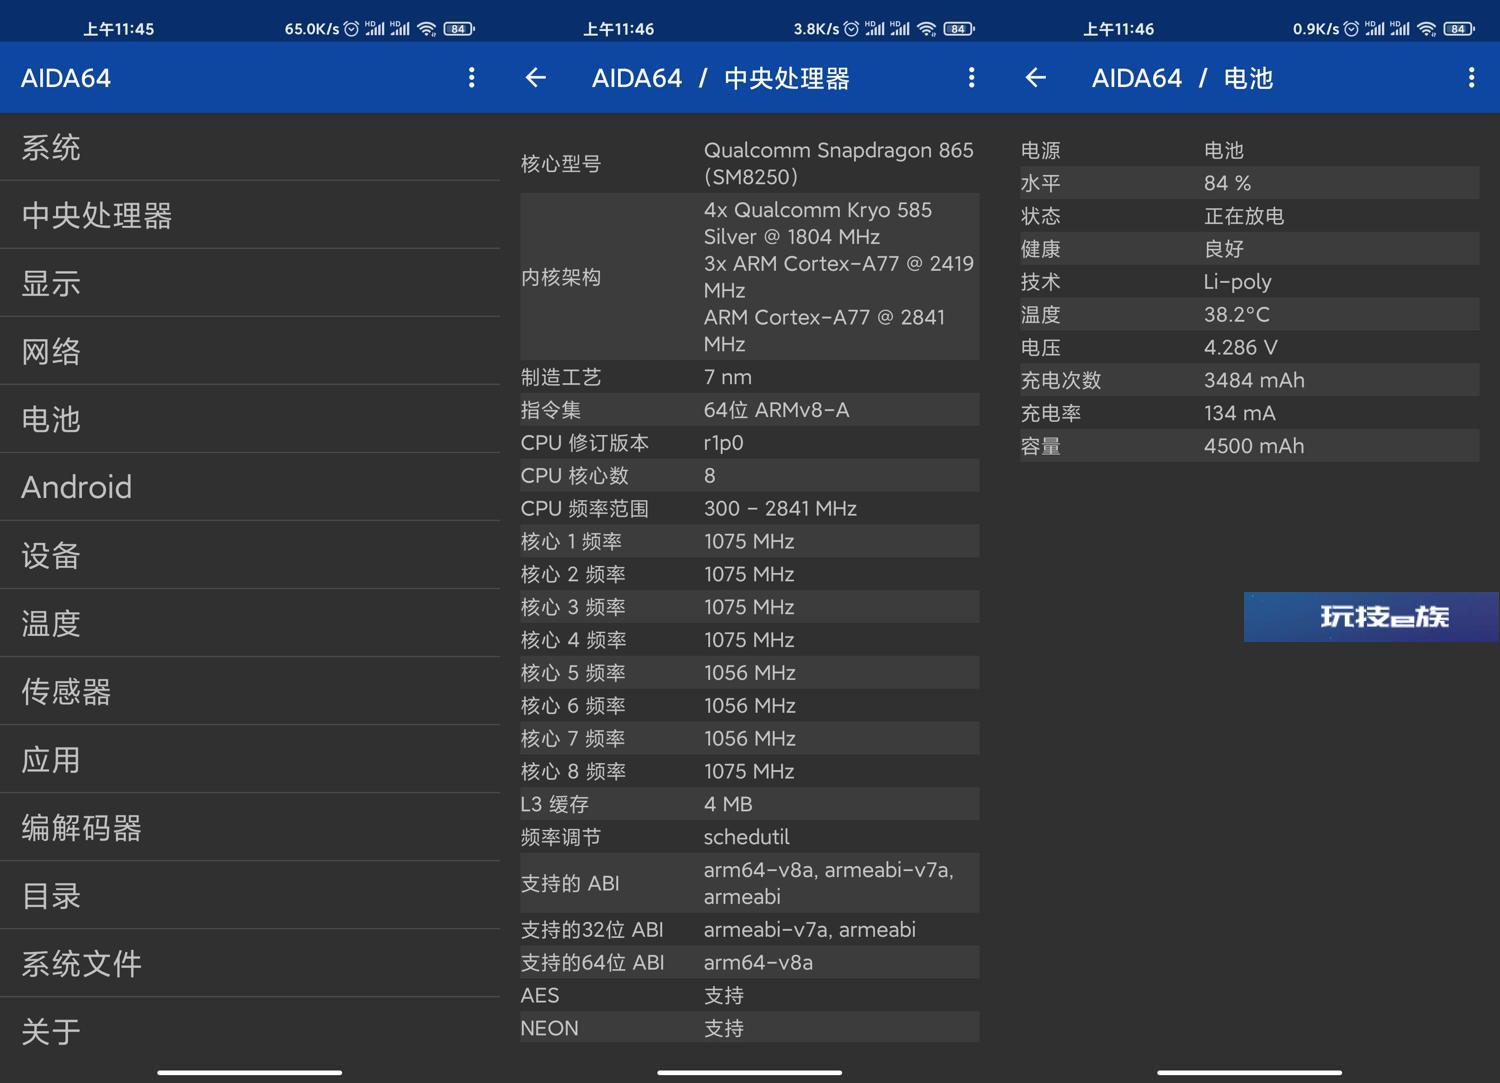Screen dimensions: 1500x1083
Task: Open 目录 category
Action: pyautogui.click(x=250, y=896)
